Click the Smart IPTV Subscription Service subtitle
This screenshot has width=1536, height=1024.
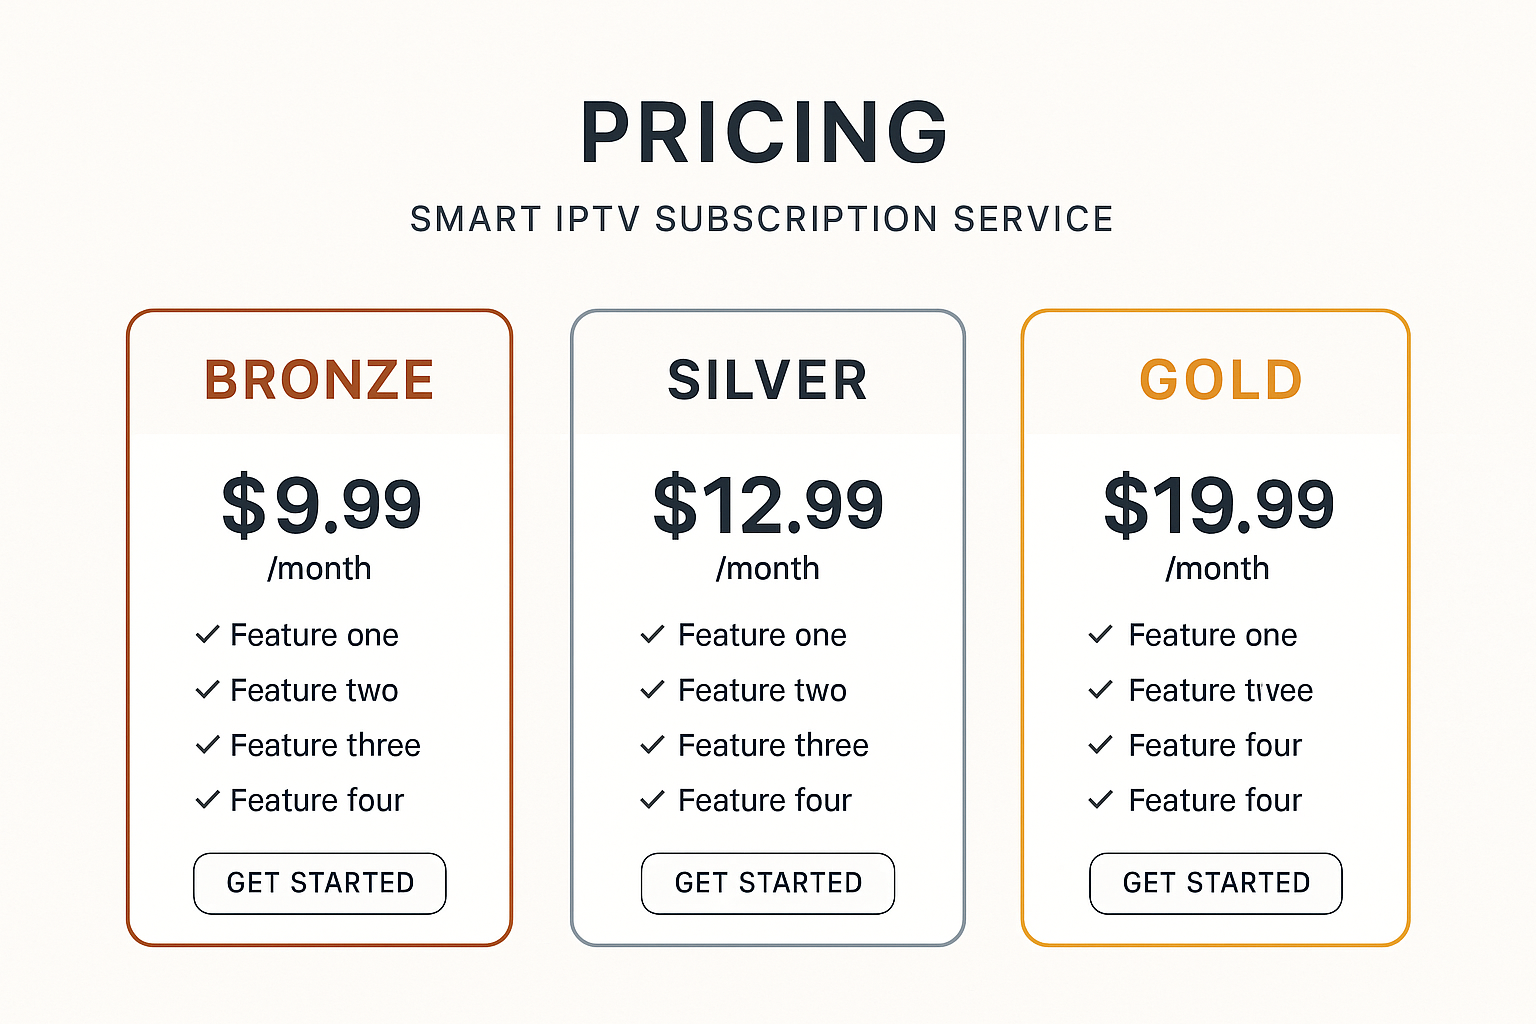click(762, 219)
